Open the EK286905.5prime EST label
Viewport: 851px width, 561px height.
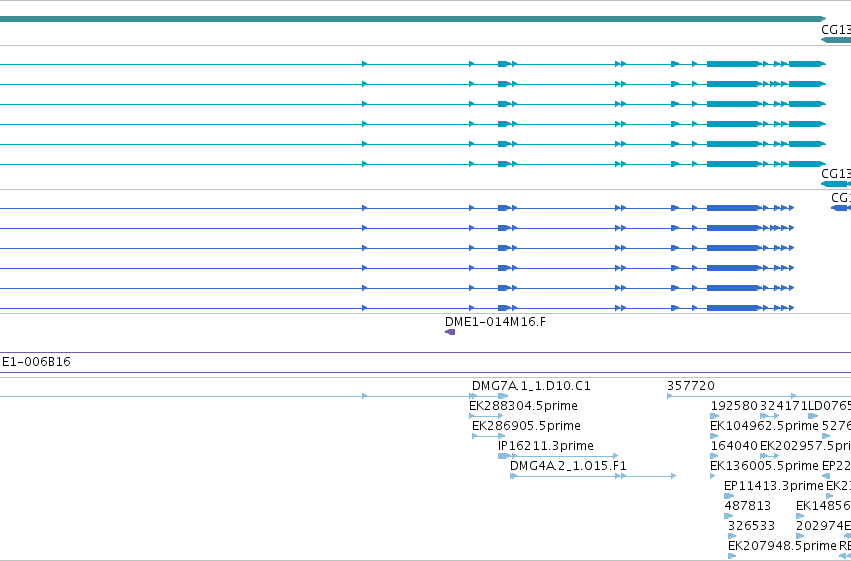[526, 426]
